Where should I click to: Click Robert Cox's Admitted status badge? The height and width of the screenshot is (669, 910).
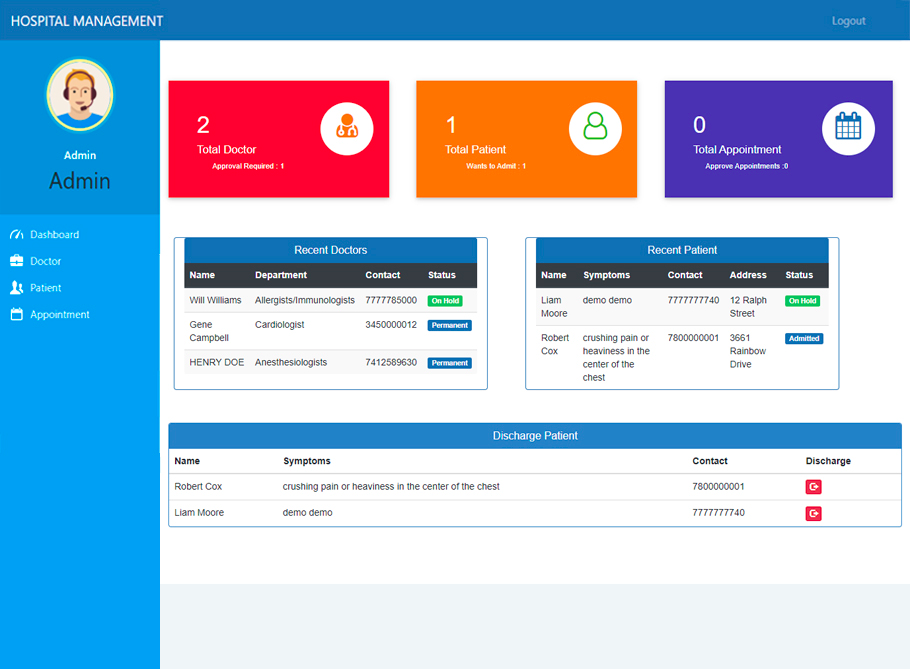tap(804, 338)
